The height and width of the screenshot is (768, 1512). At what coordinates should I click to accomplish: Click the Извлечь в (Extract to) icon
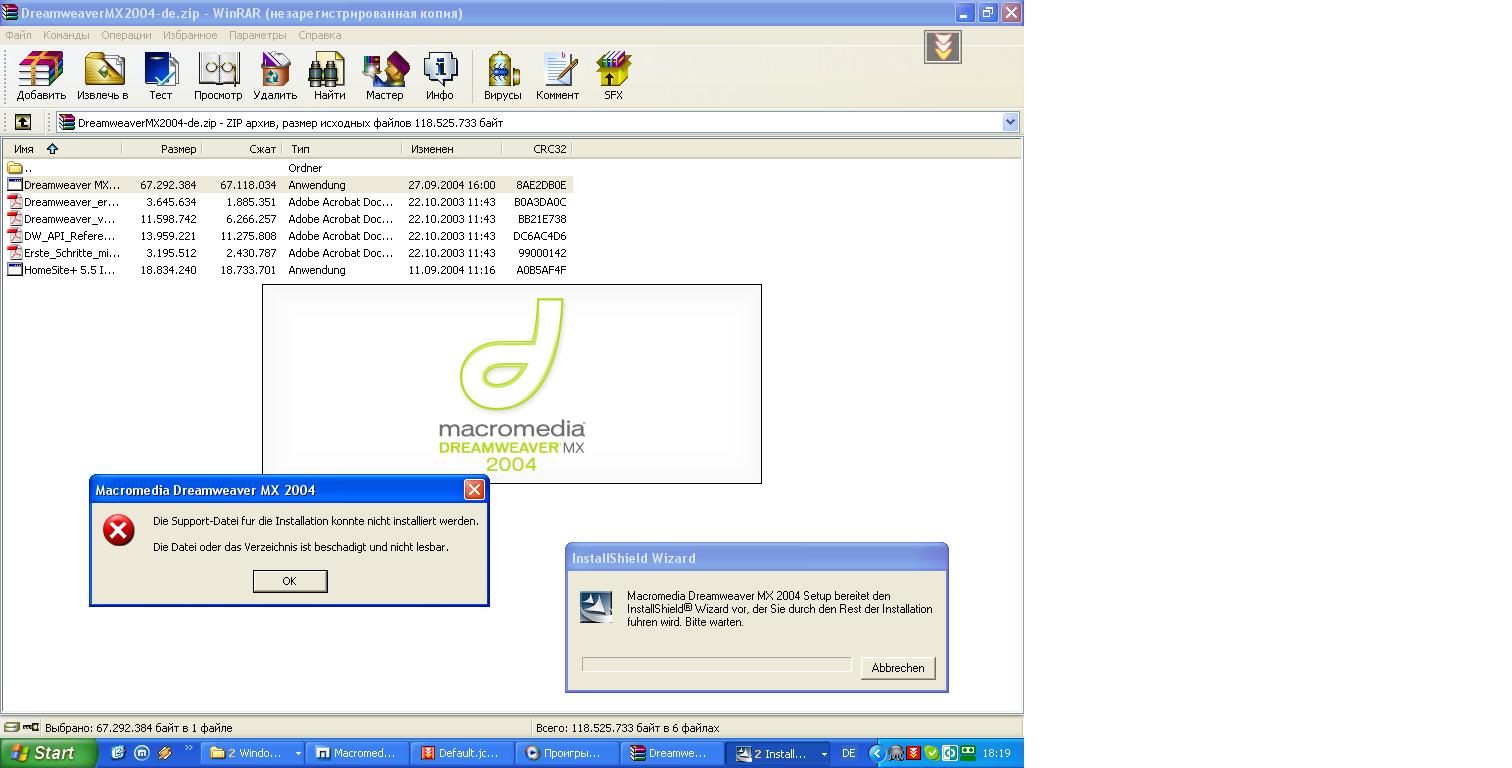pyautogui.click(x=103, y=76)
